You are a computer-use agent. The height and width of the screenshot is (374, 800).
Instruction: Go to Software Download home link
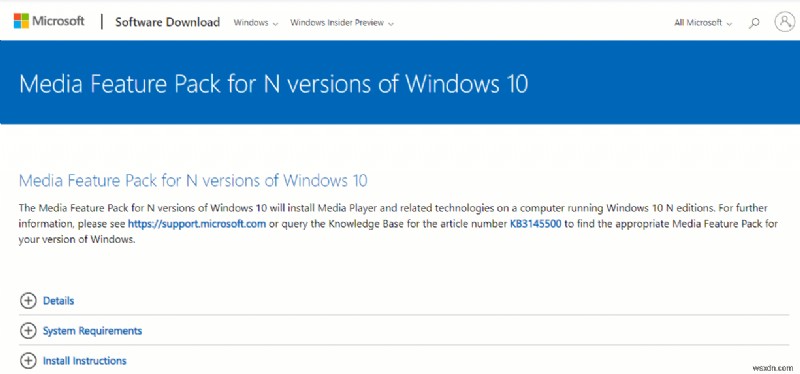click(167, 22)
